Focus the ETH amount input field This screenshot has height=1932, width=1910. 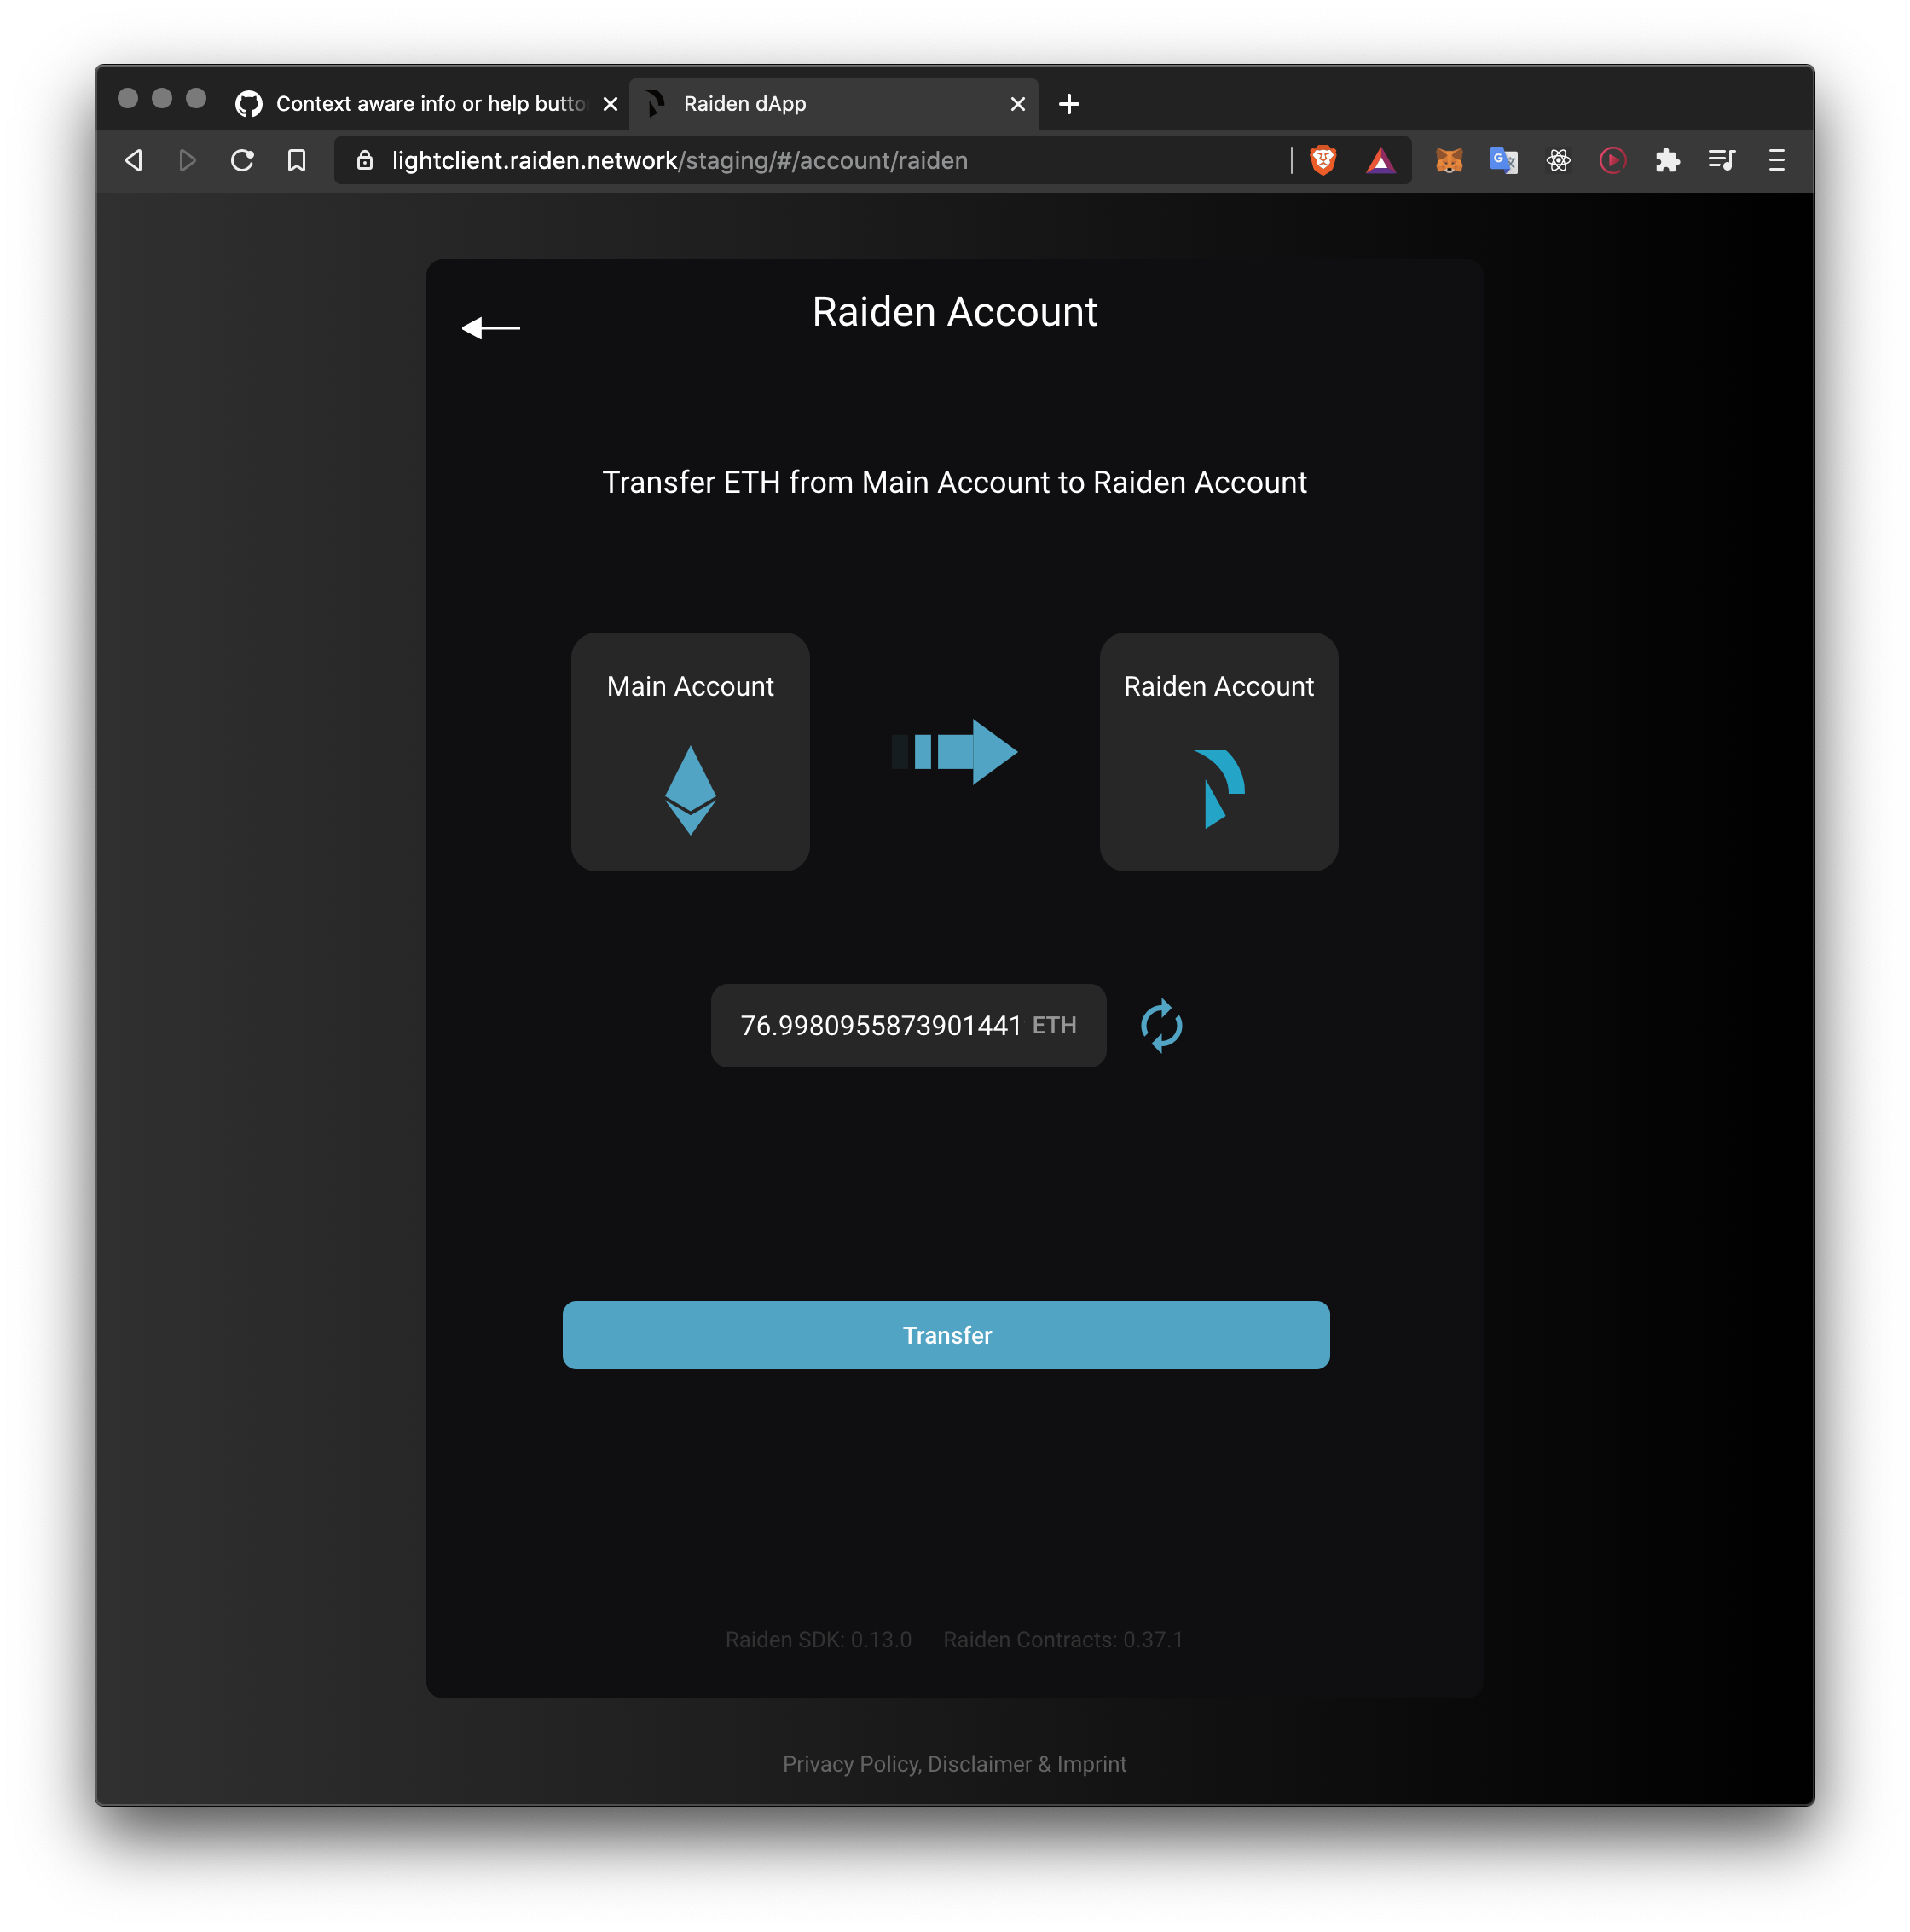pyautogui.click(x=908, y=1025)
